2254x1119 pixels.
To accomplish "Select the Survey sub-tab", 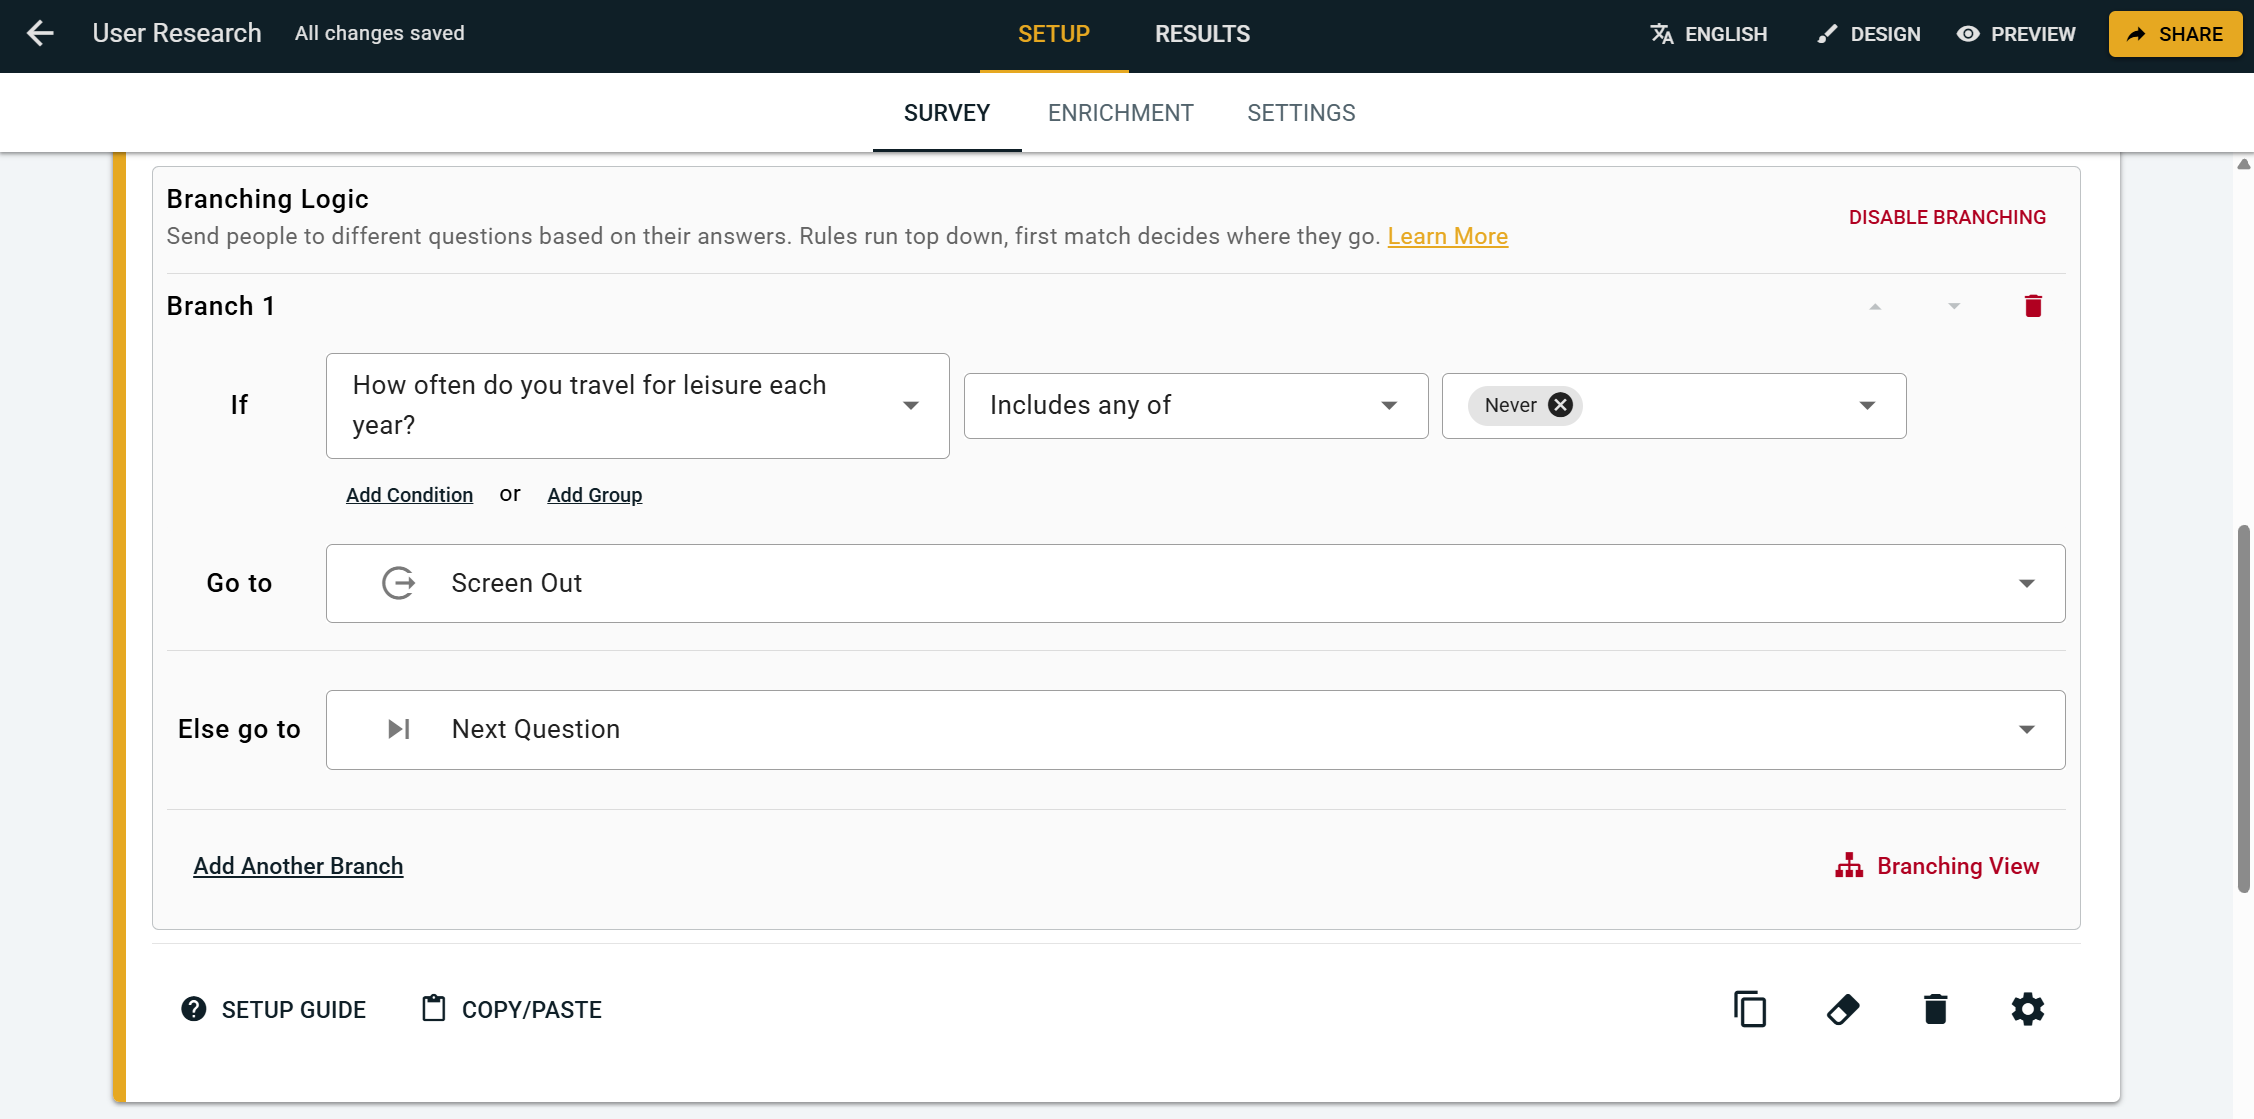I will pyautogui.click(x=947, y=113).
